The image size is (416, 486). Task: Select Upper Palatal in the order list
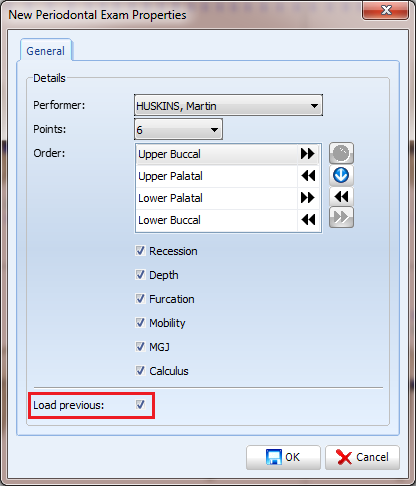tap(217, 176)
